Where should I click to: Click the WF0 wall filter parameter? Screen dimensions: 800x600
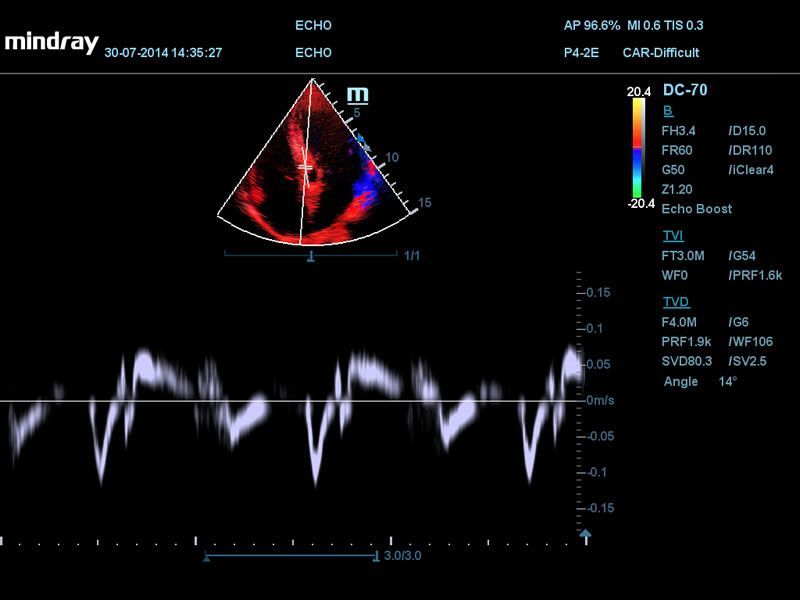pyautogui.click(x=674, y=276)
